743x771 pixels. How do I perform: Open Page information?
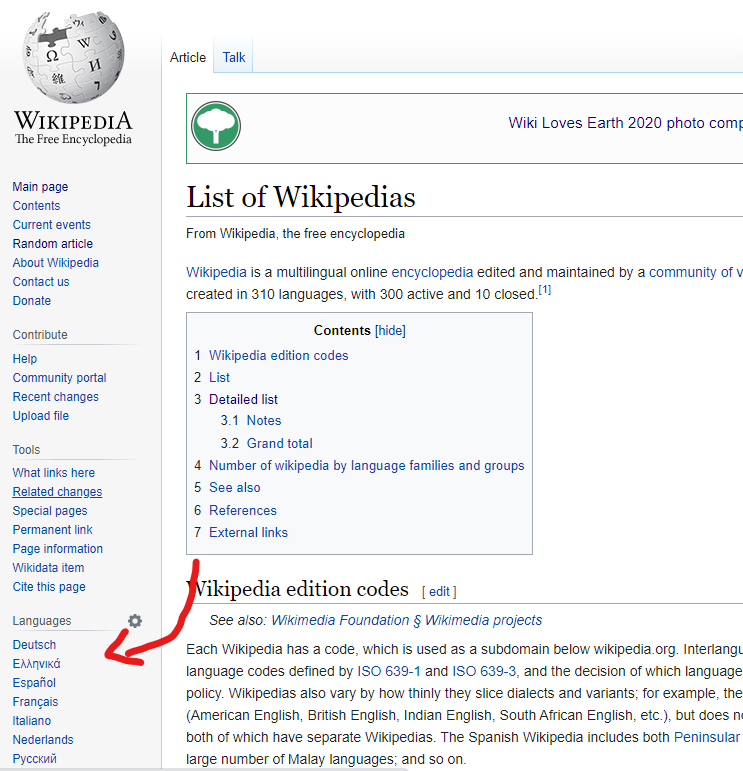tap(58, 549)
